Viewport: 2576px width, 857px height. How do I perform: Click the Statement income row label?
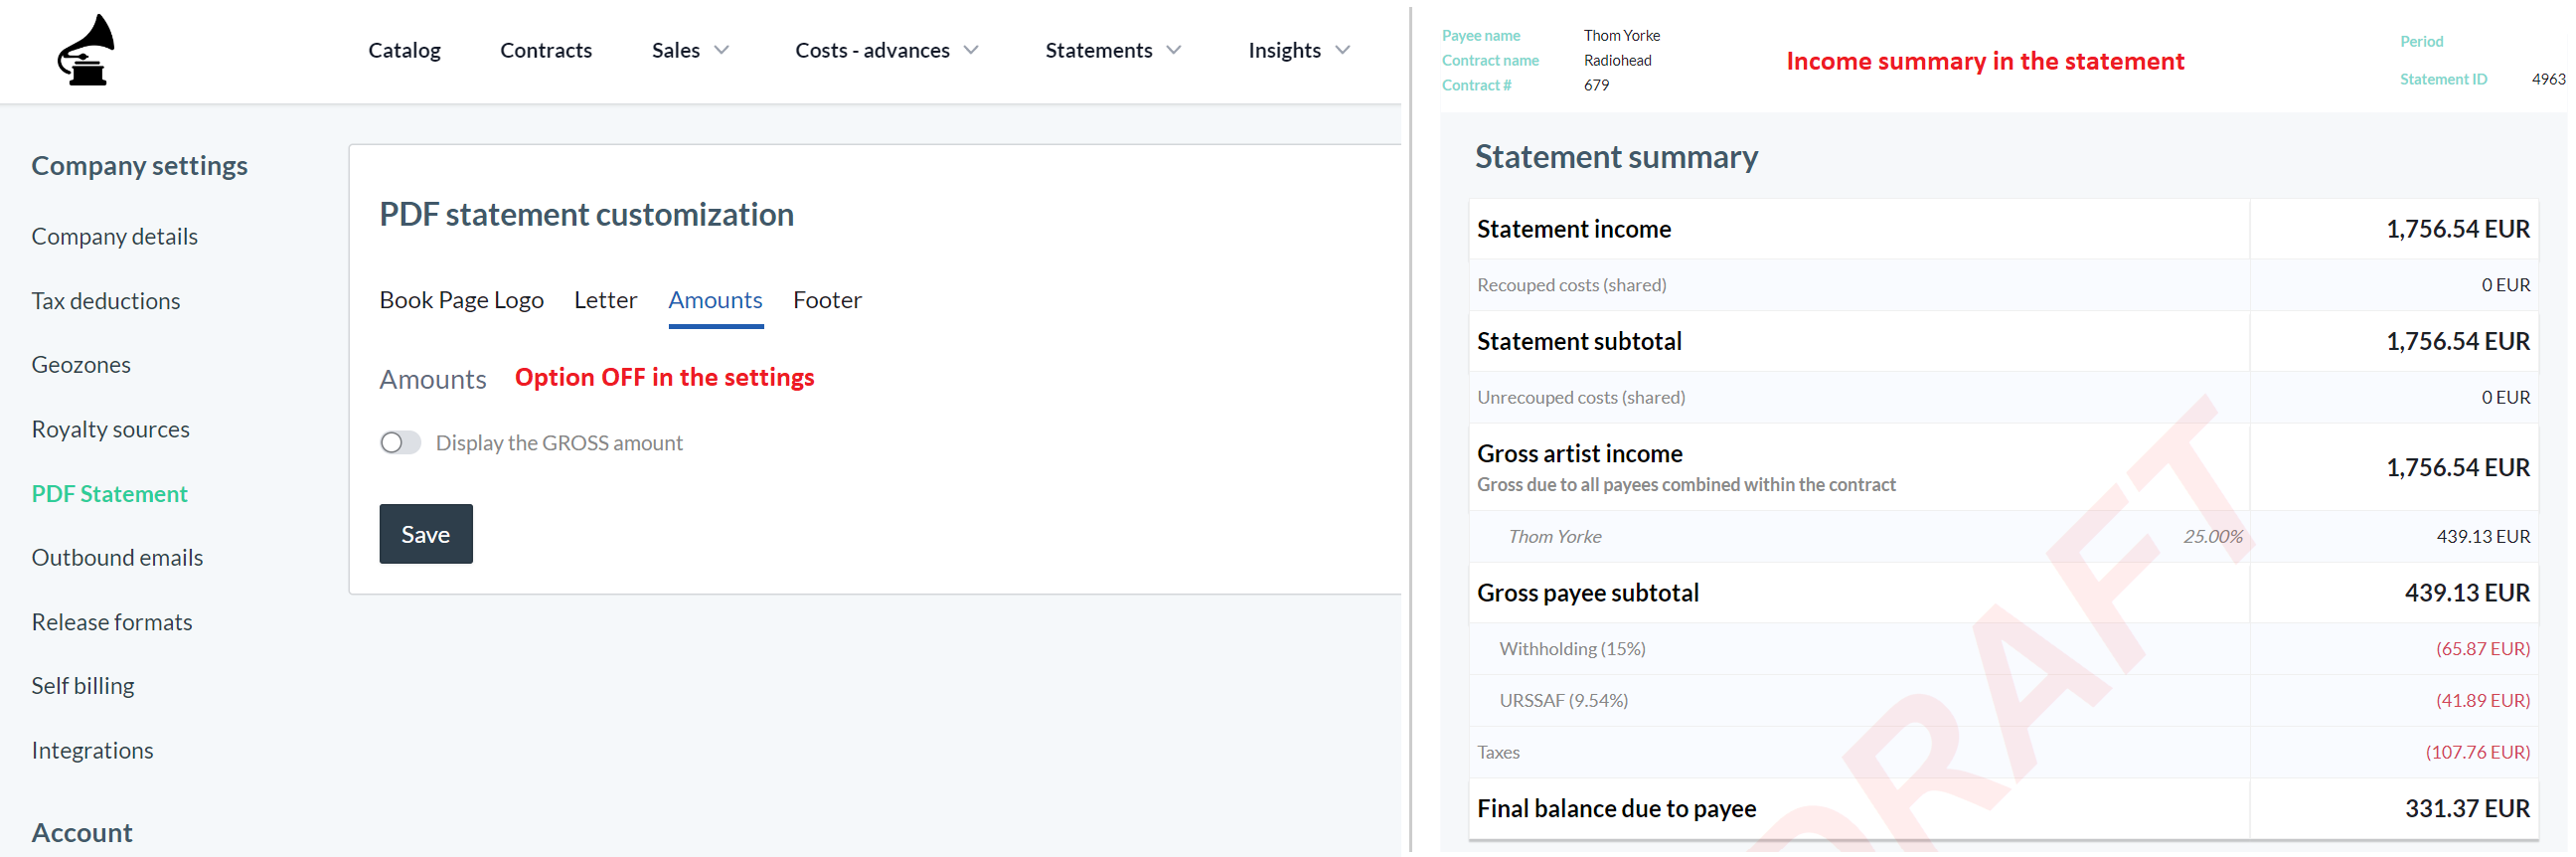1574,229
